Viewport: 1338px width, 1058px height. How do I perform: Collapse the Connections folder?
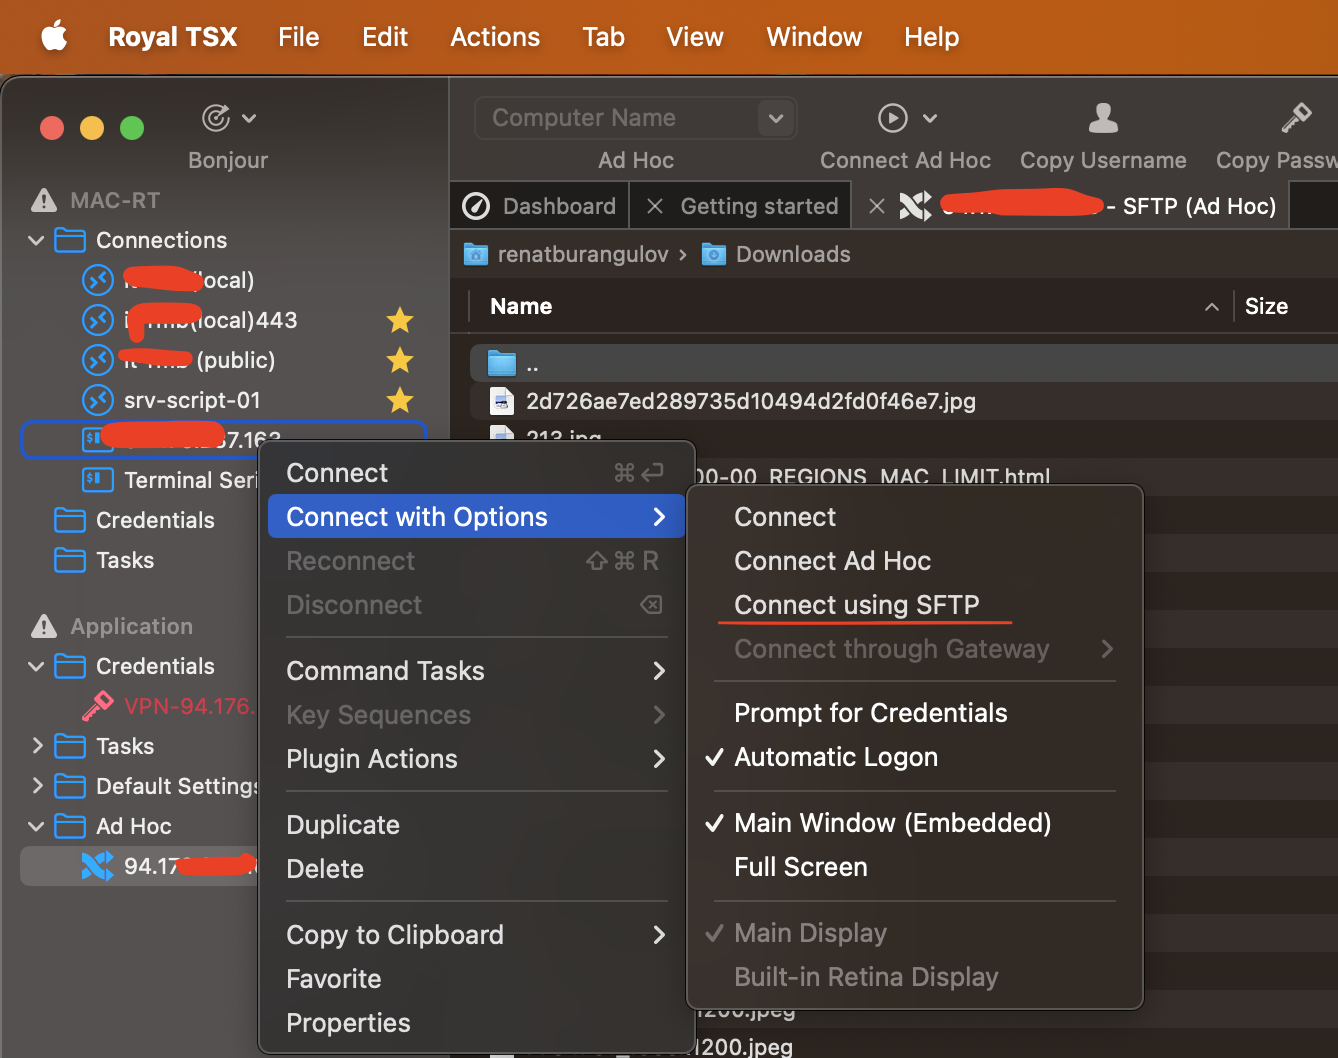[36, 240]
